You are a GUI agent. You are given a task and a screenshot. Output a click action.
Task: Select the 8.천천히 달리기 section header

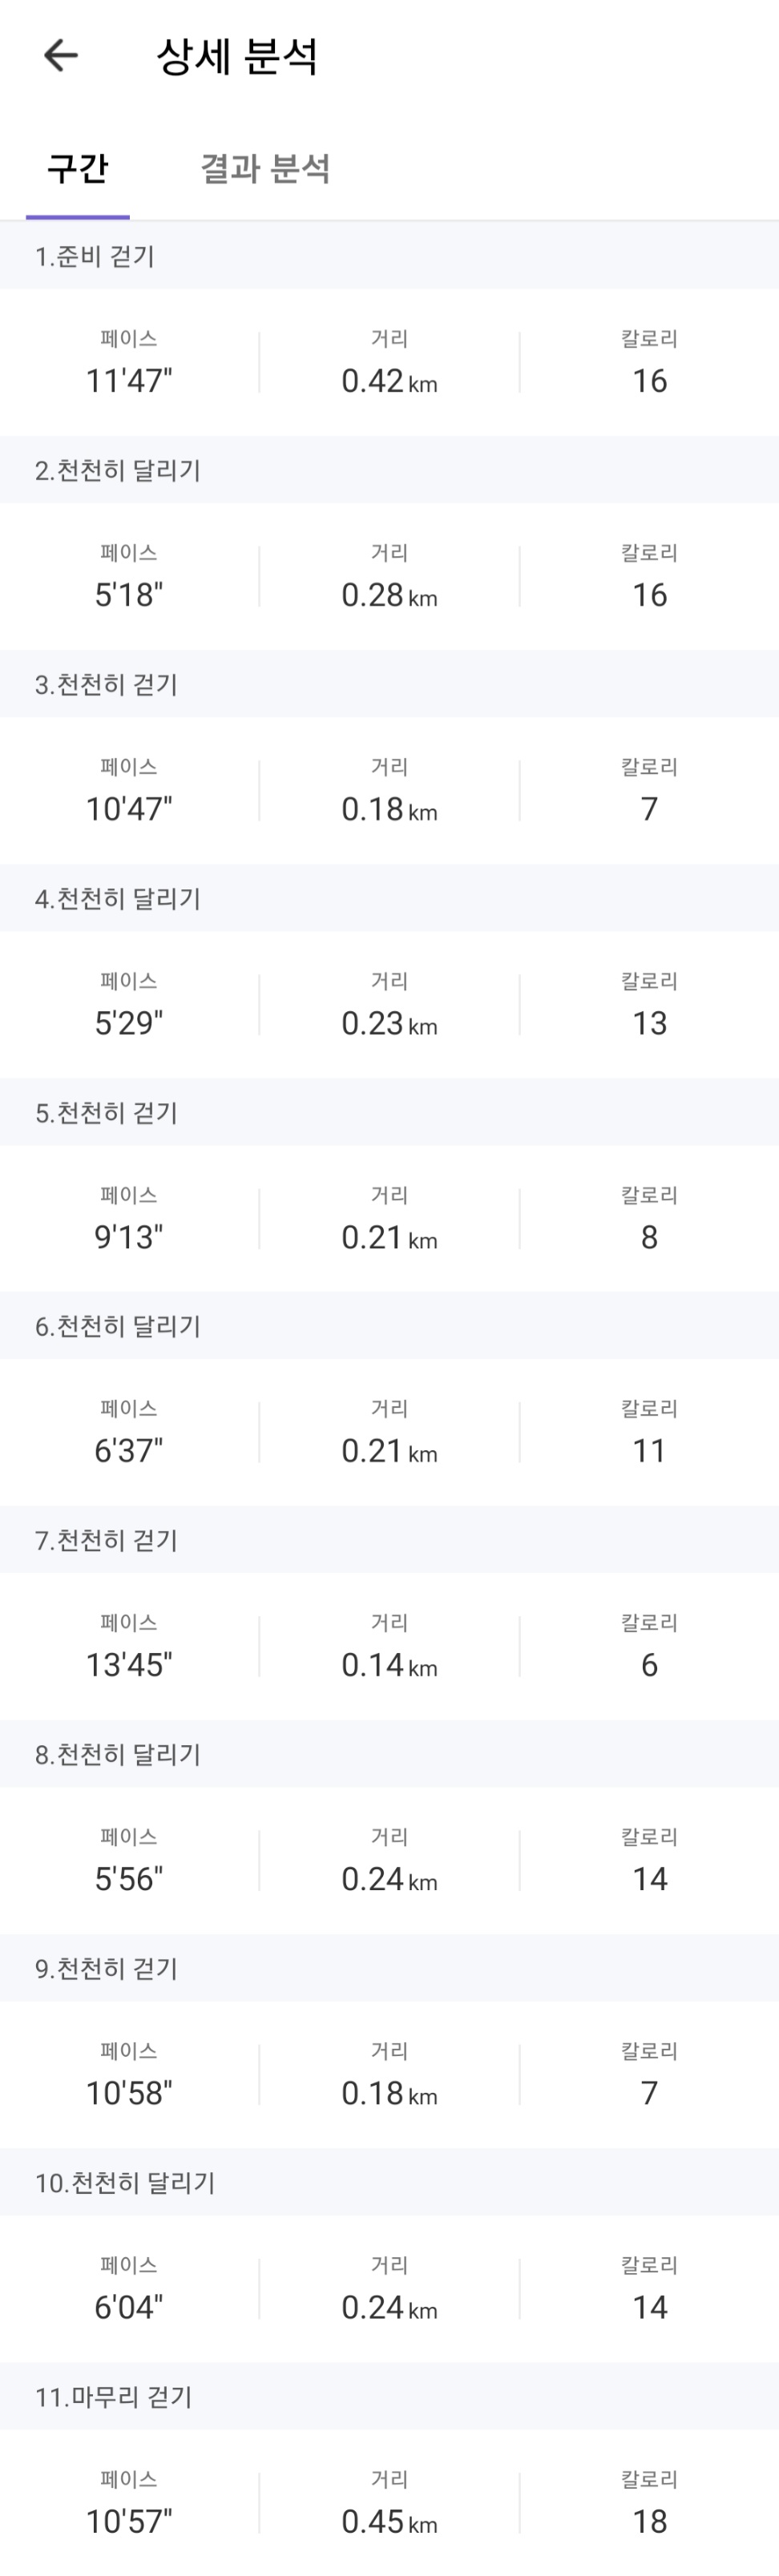[389, 1754]
